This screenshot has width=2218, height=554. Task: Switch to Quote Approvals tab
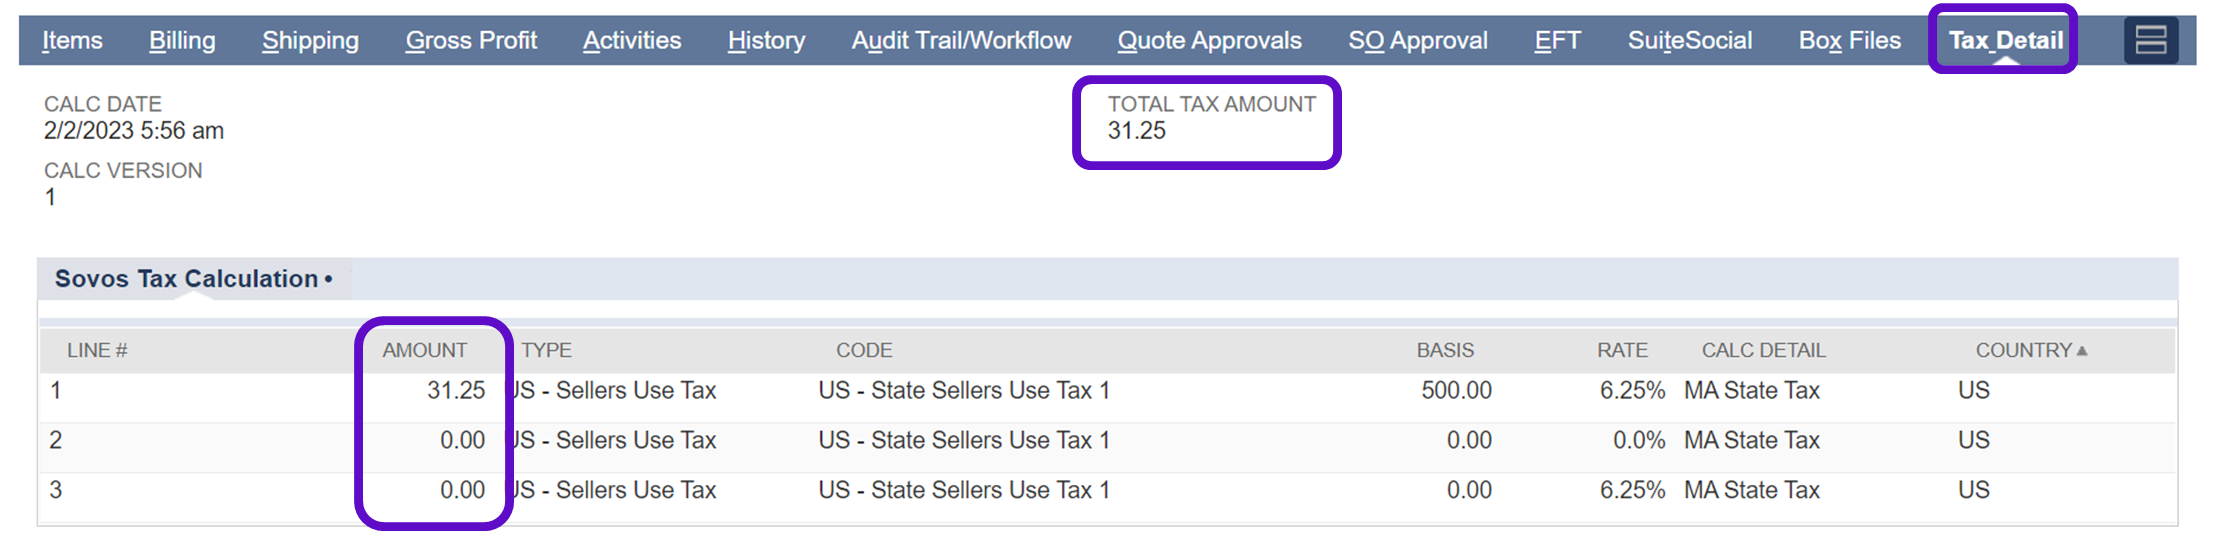tap(1209, 41)
